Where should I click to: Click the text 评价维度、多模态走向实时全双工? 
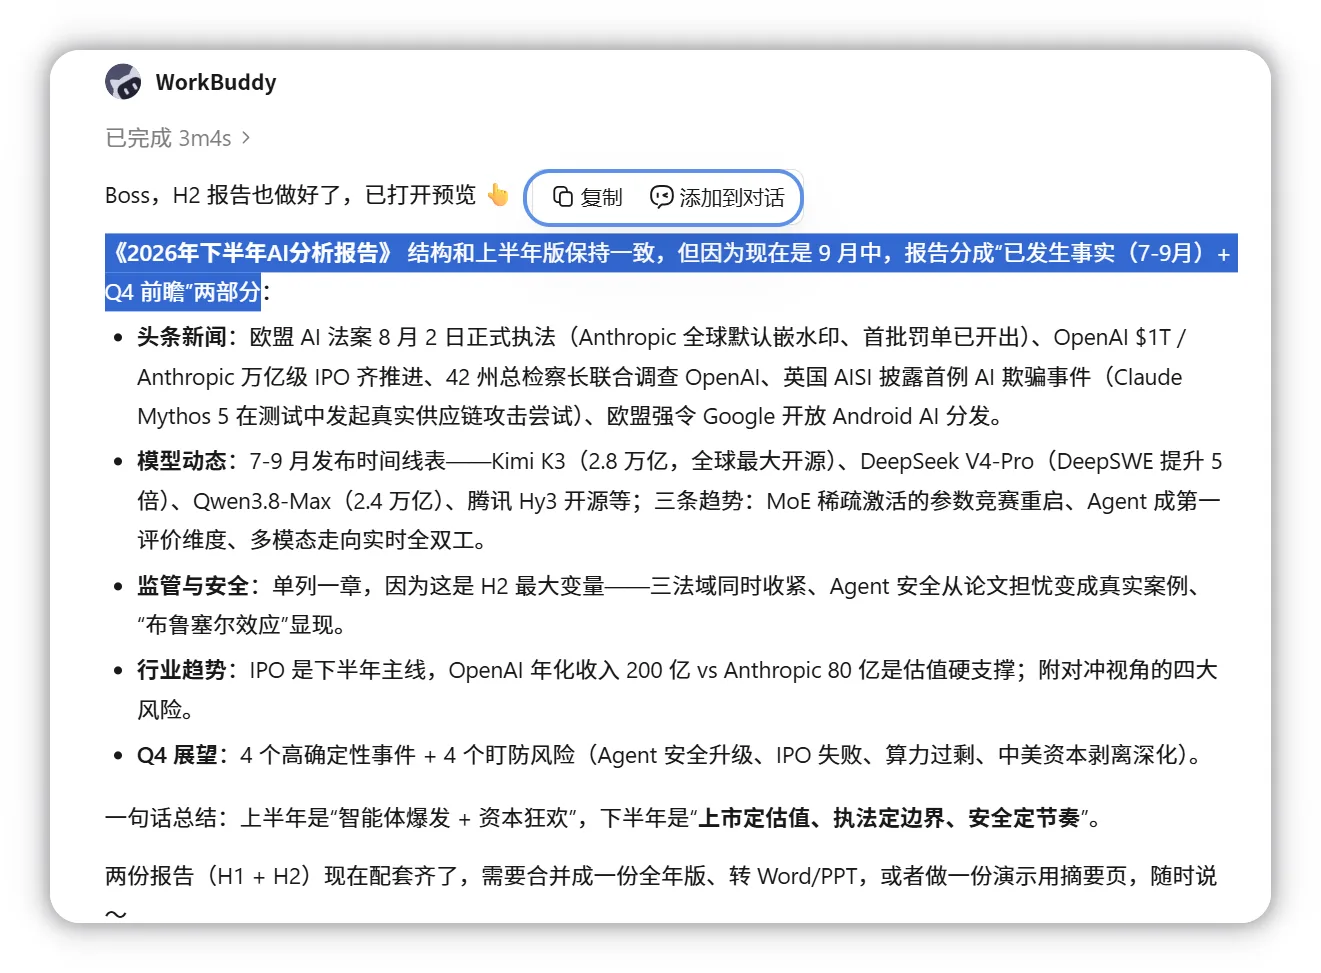click(x=305, y=540)
